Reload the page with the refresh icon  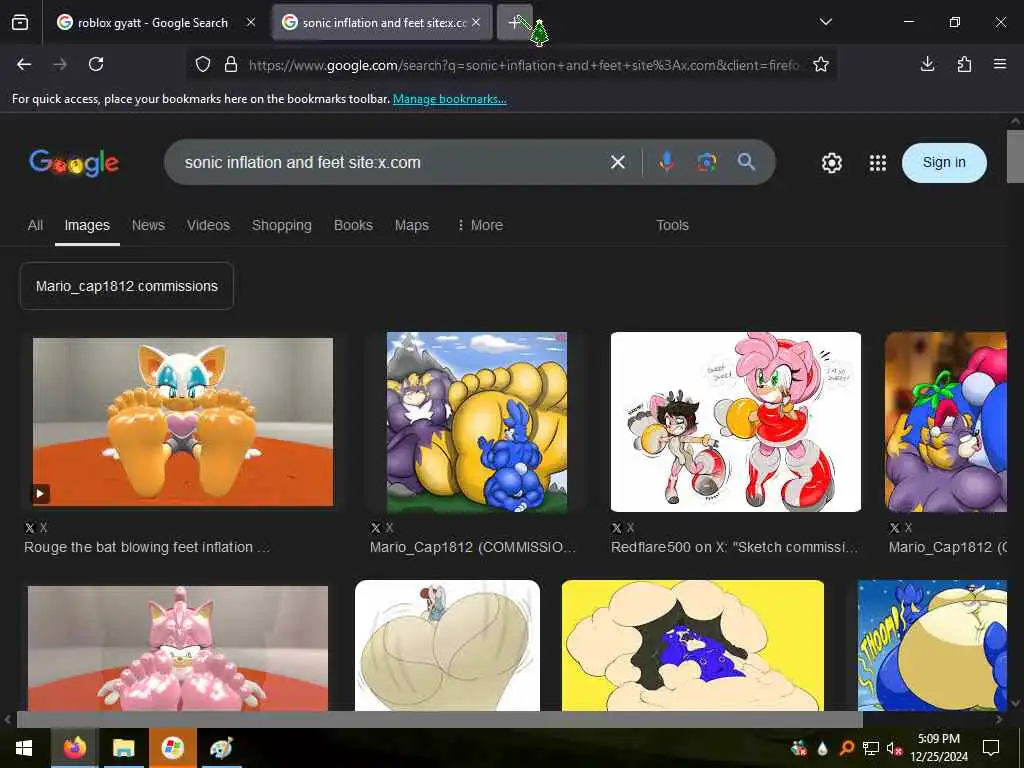pyautogui.click(x=96, y=64)
